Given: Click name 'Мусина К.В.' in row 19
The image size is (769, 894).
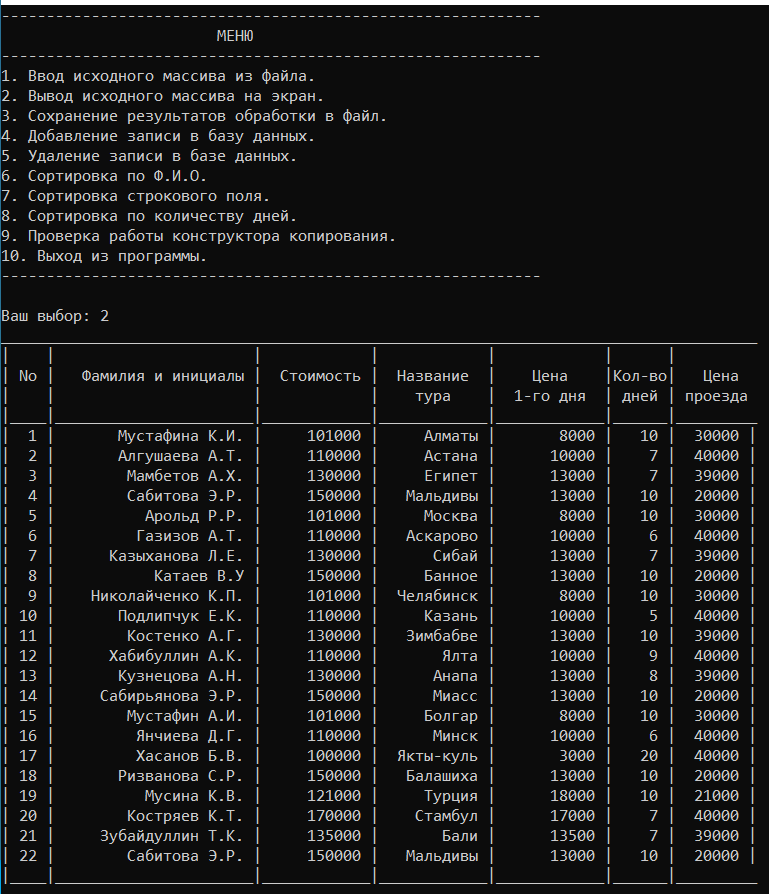Looking at the screenshot, I should [194, 795].
